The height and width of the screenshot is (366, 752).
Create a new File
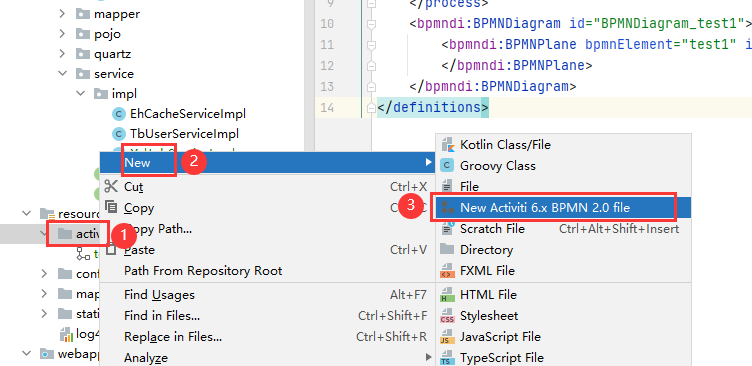tap(563, 186)
